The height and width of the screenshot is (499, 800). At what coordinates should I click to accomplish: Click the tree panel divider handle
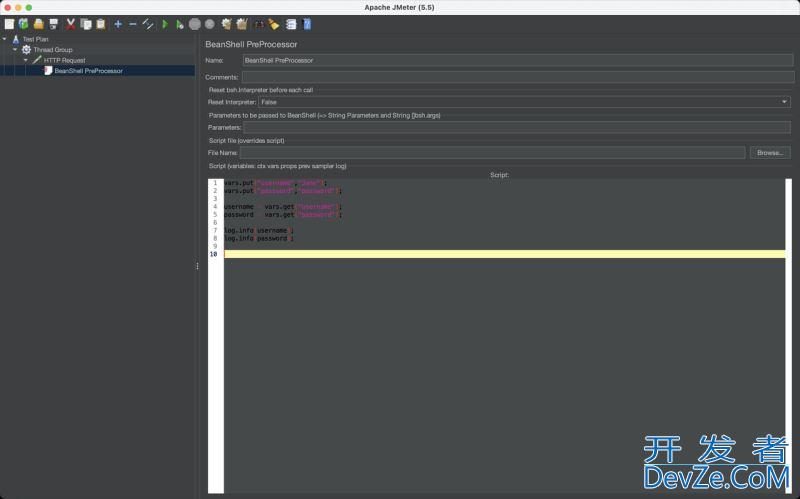coord(197,266)
